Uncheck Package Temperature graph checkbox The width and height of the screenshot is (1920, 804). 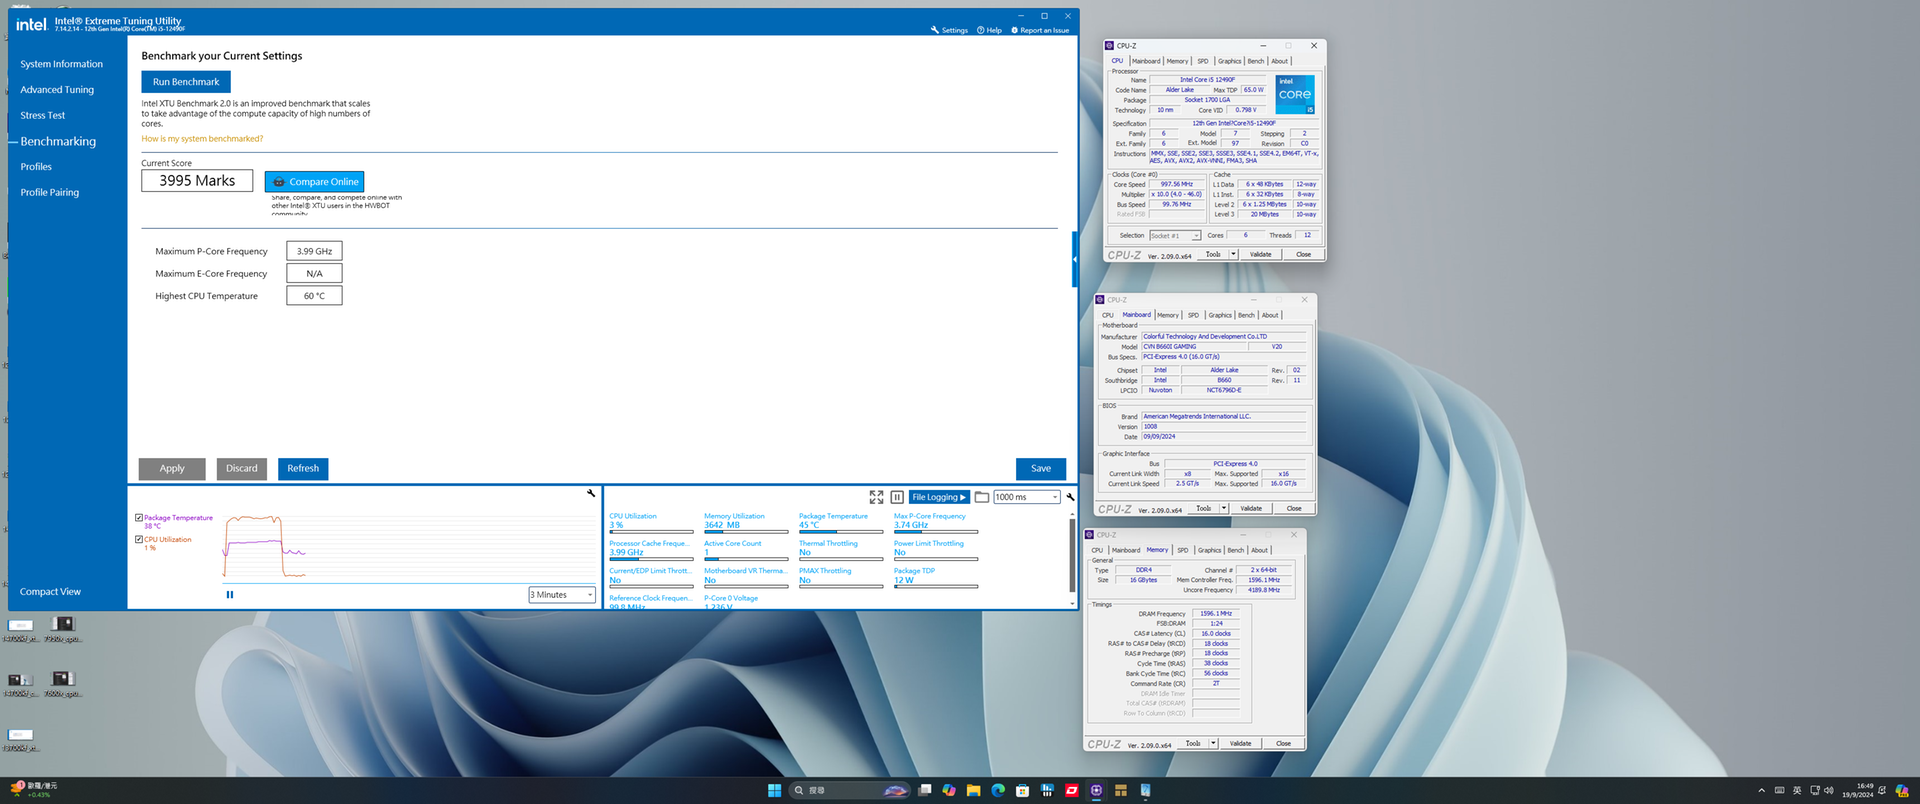(139, 518)
